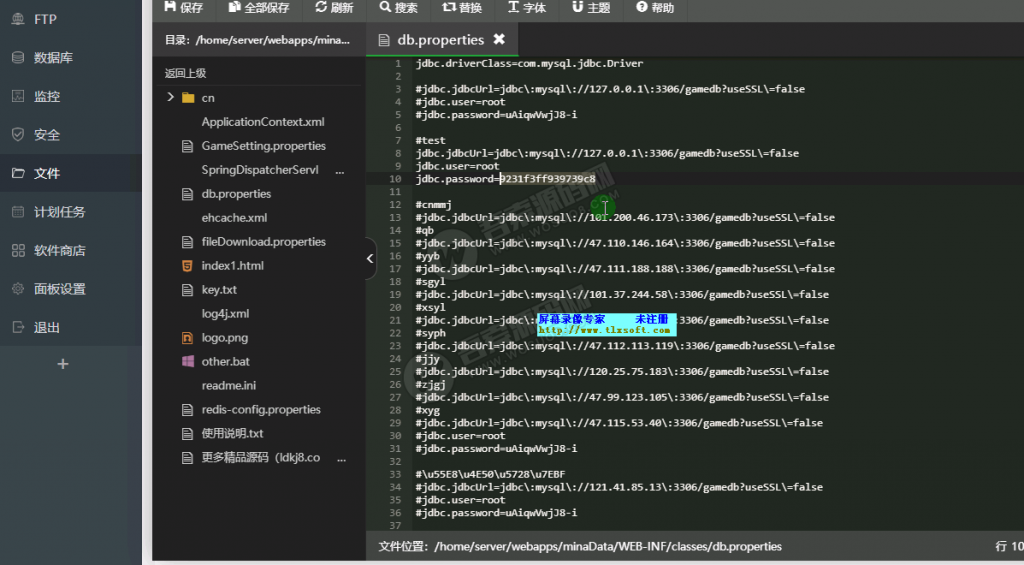This screenshot has width=1024, height=565.
Task: Open the Font settings in the toolbar
Action: tap(527, 8)
